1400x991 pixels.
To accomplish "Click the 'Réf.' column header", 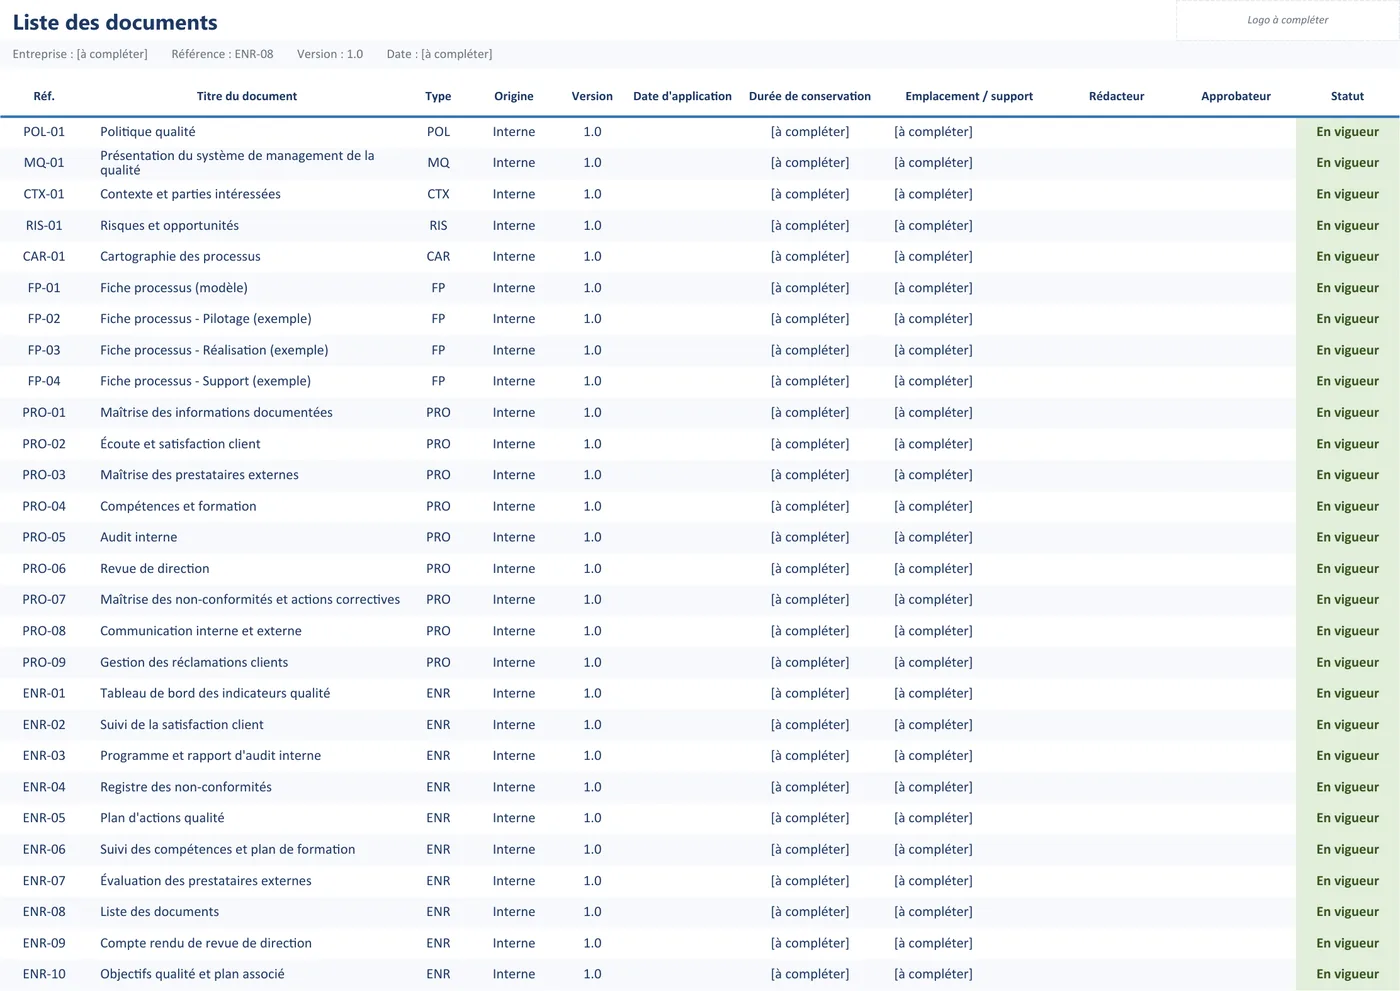I will point(44,96).
